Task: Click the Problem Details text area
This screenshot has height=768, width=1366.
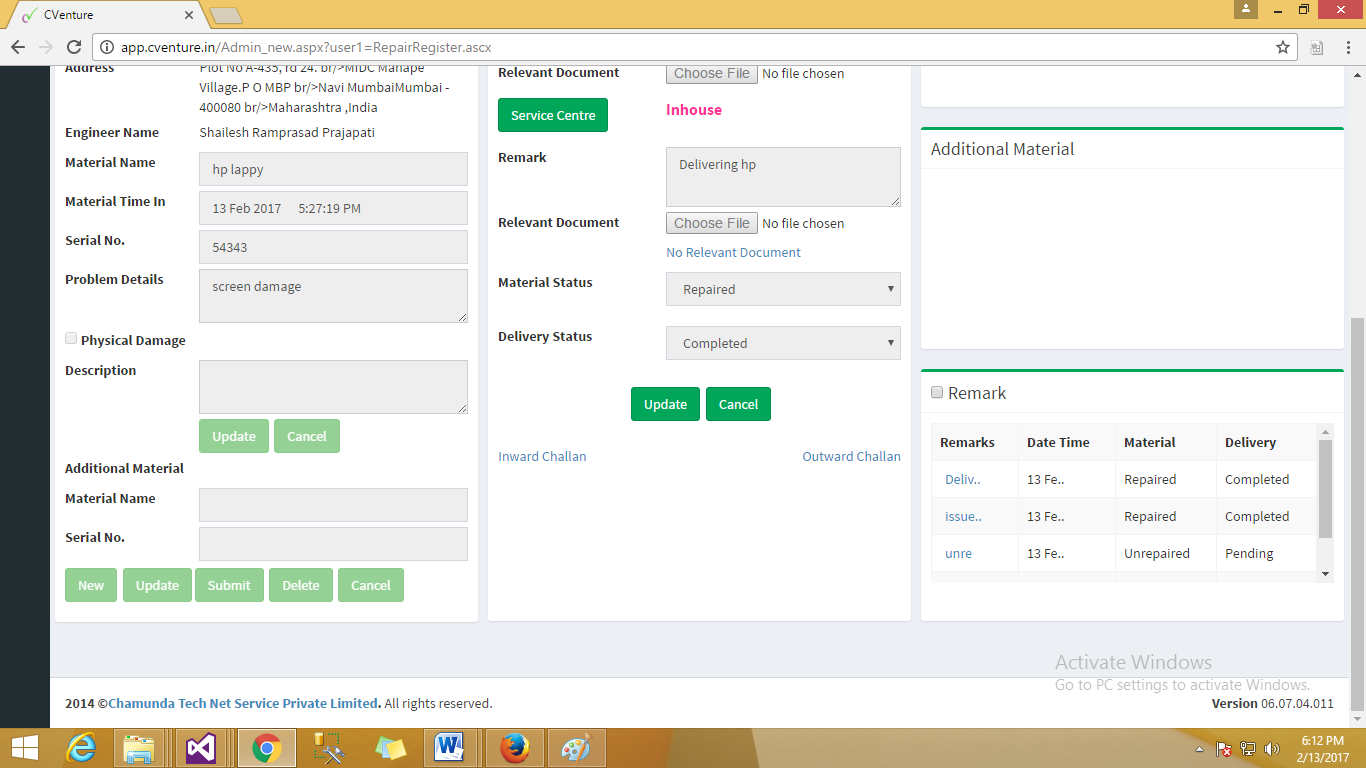Action: (x=333, y=296)
